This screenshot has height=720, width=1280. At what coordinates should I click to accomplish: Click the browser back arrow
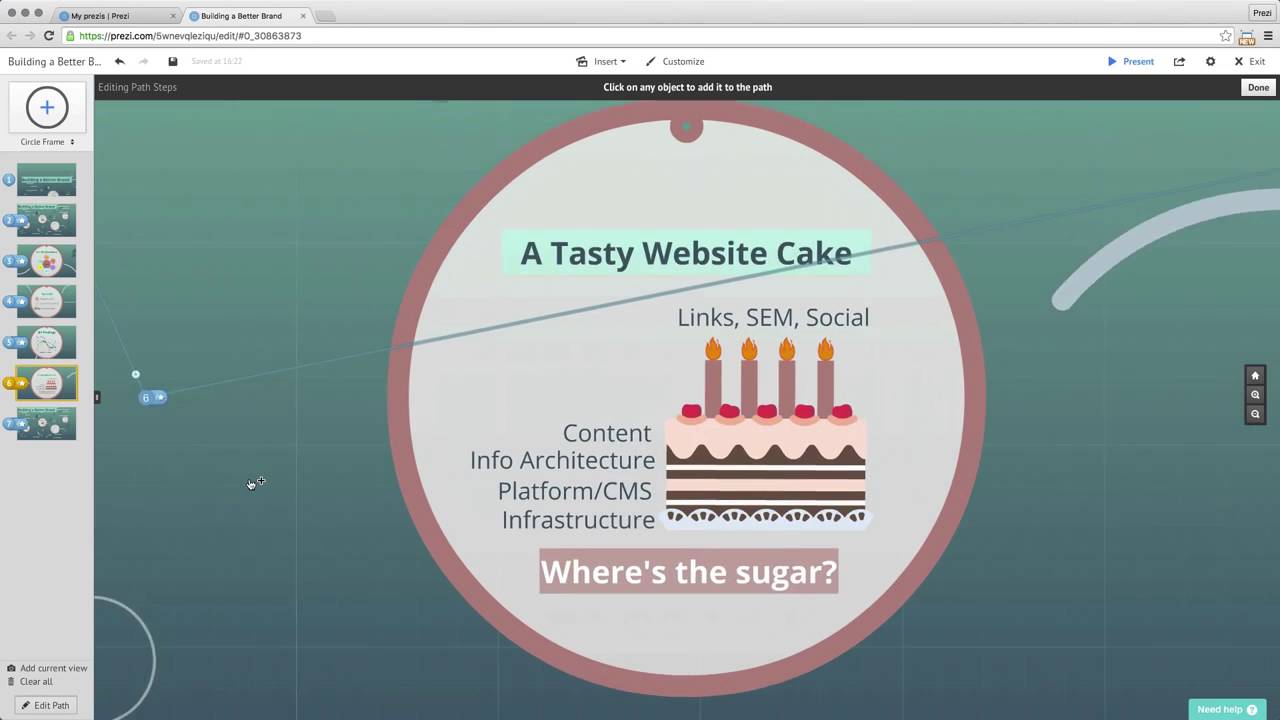(12, 36)
